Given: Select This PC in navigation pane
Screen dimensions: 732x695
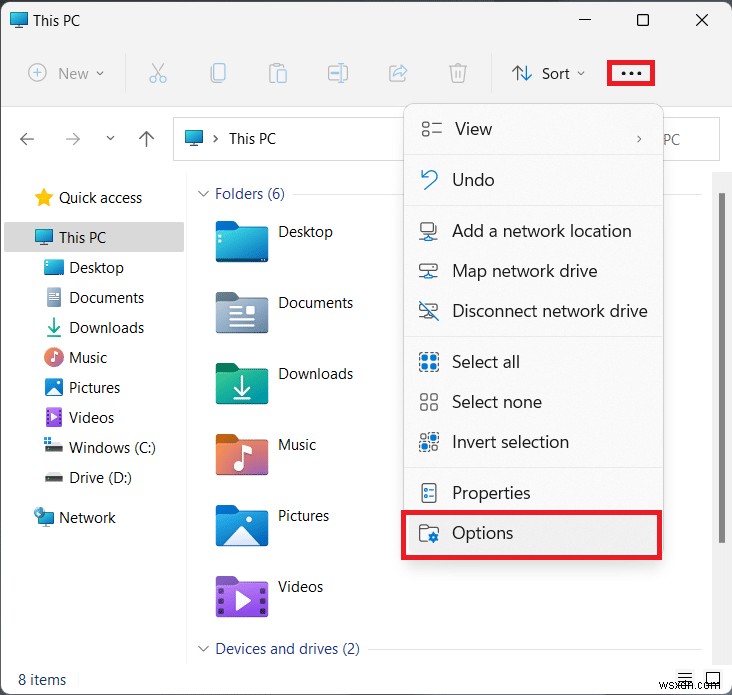Looking at the screenshot, I should tap(94, 237).
